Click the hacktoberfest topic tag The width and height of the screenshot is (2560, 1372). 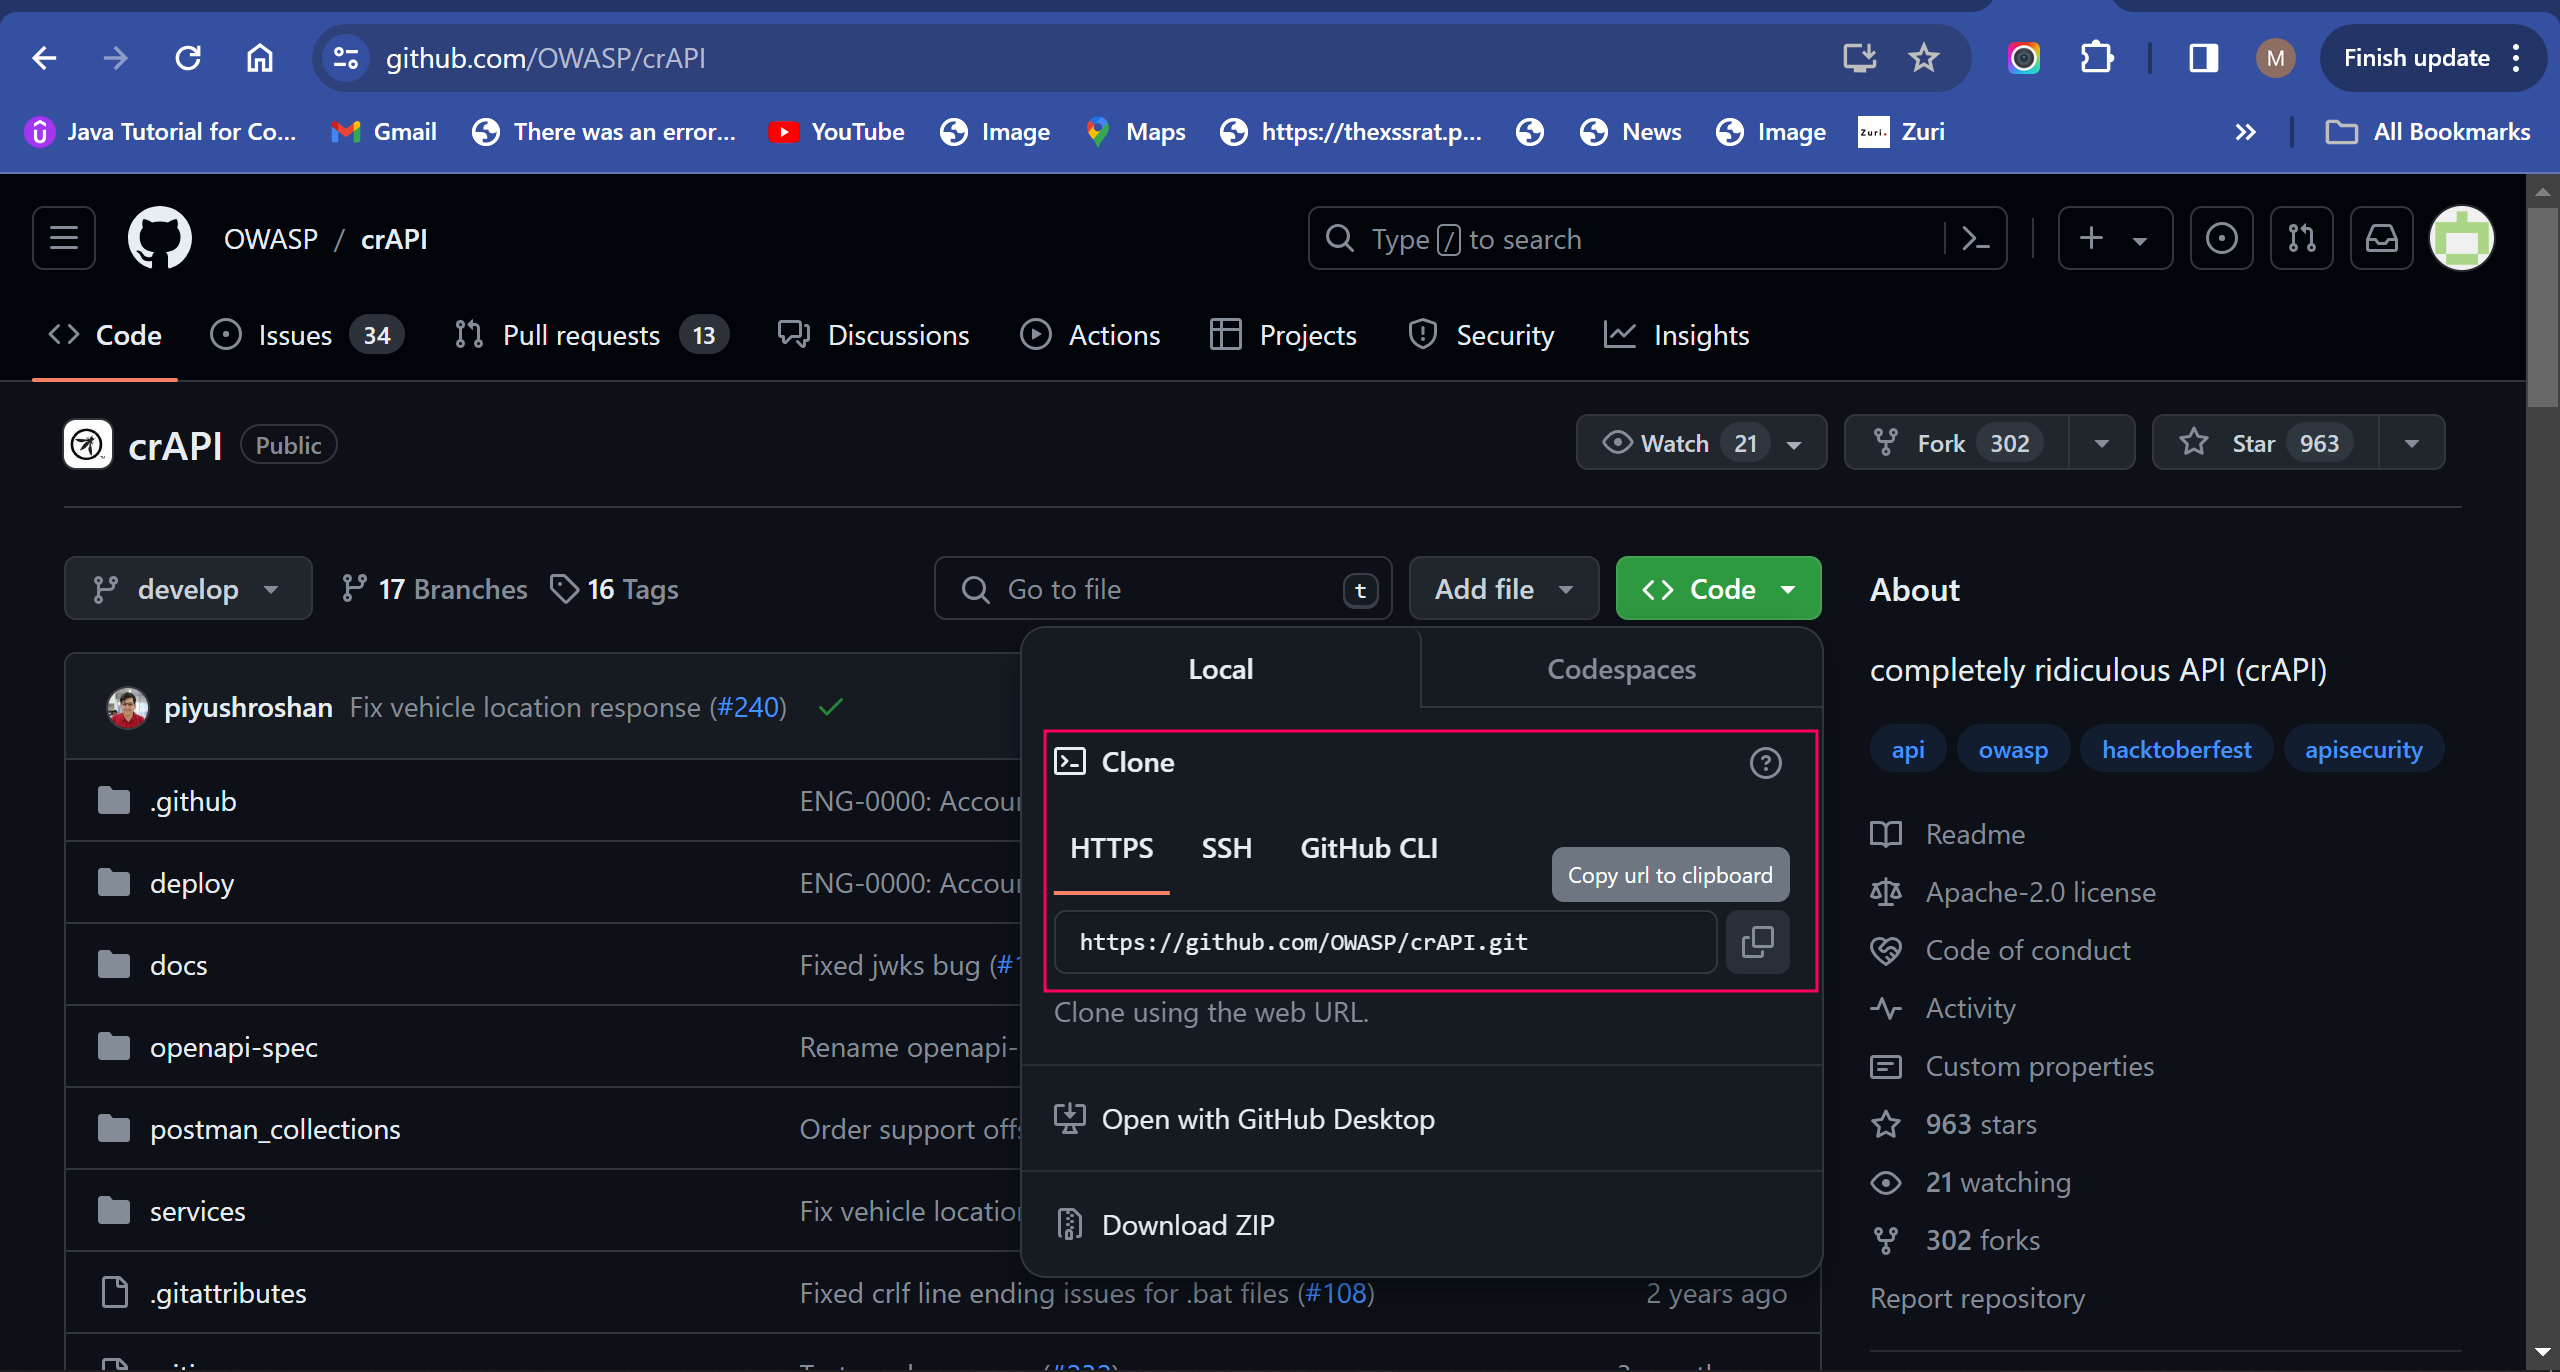(x=2176, y=749)
